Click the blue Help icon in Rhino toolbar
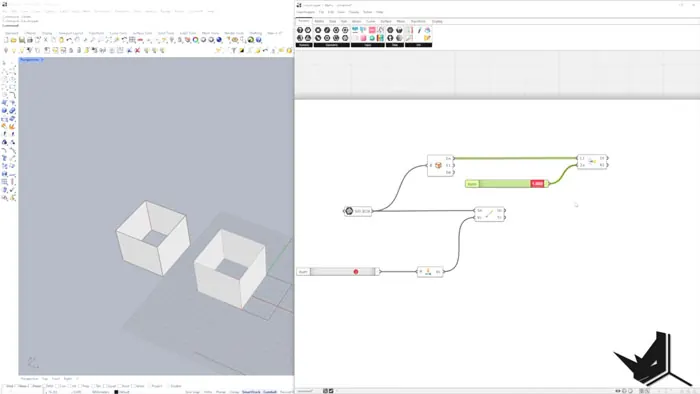The image size is (700, 394). [x=259, y=40]
